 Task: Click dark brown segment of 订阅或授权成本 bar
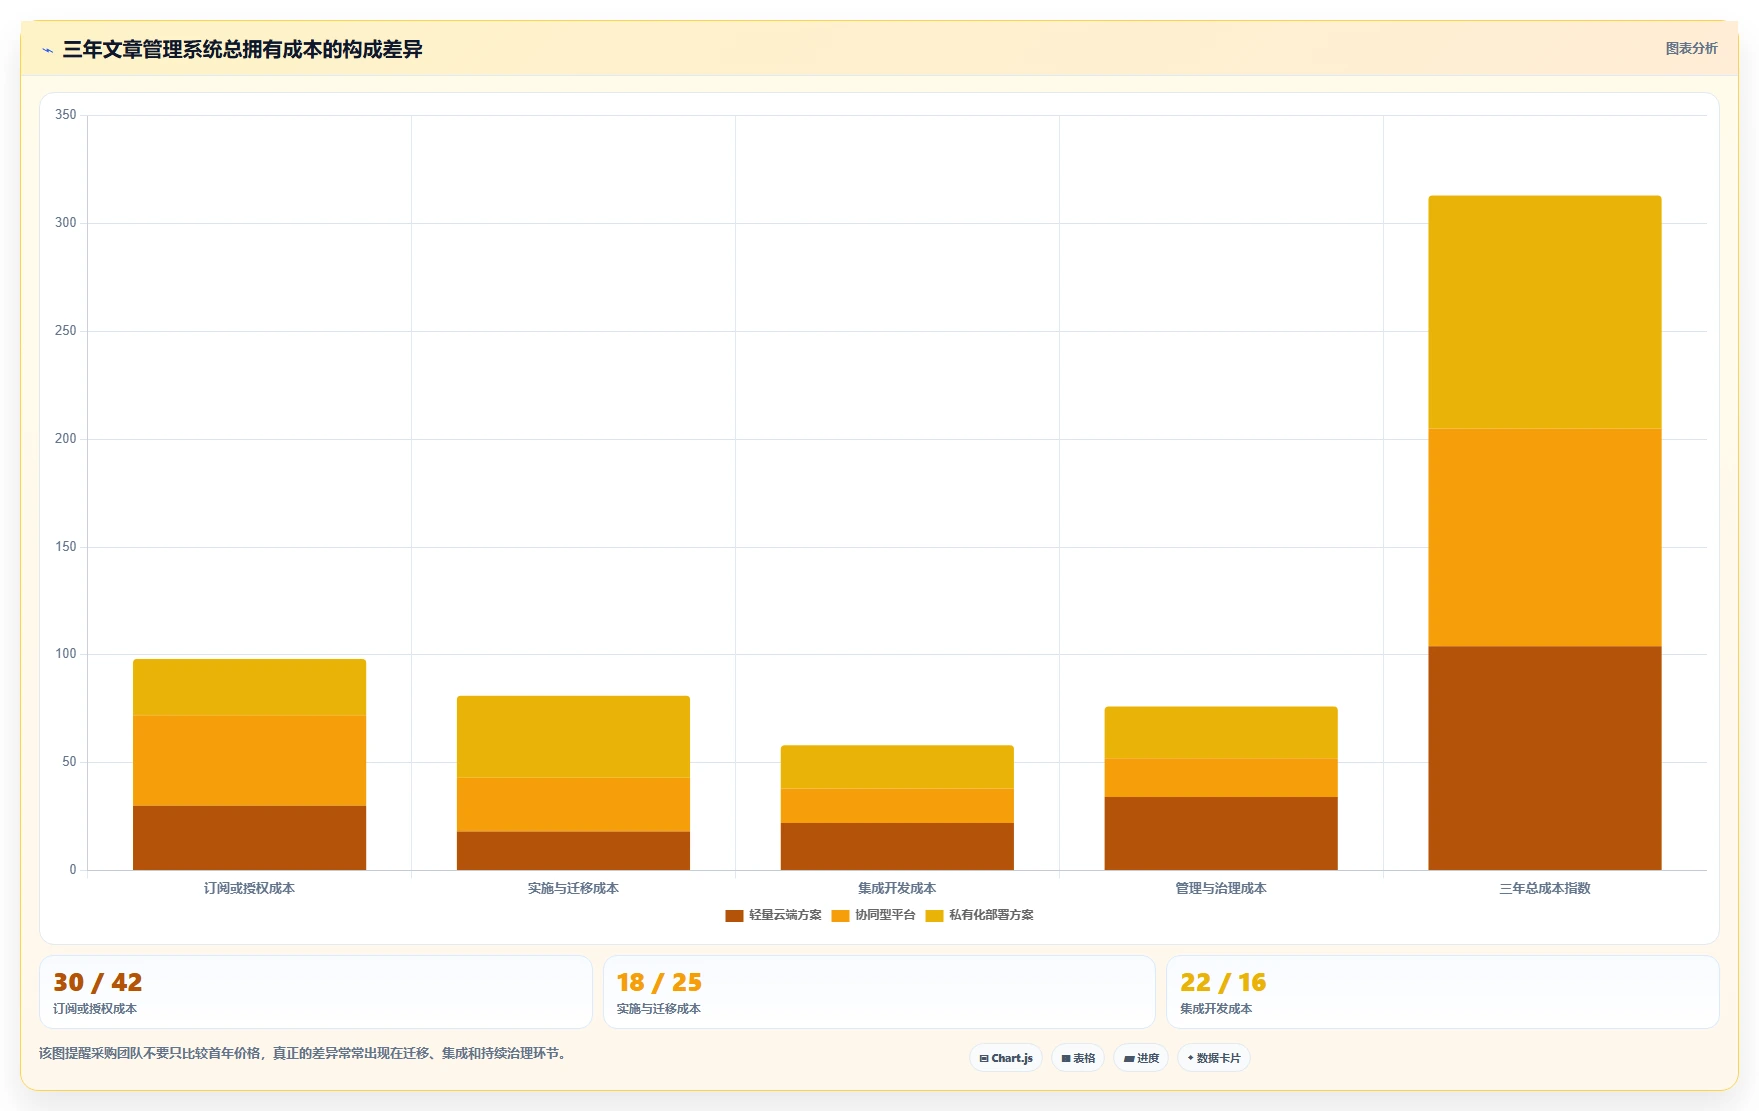coord(249,838)
